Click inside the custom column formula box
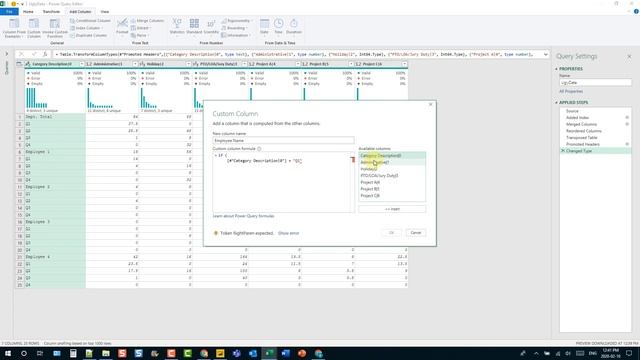 [x=284, y=182]
